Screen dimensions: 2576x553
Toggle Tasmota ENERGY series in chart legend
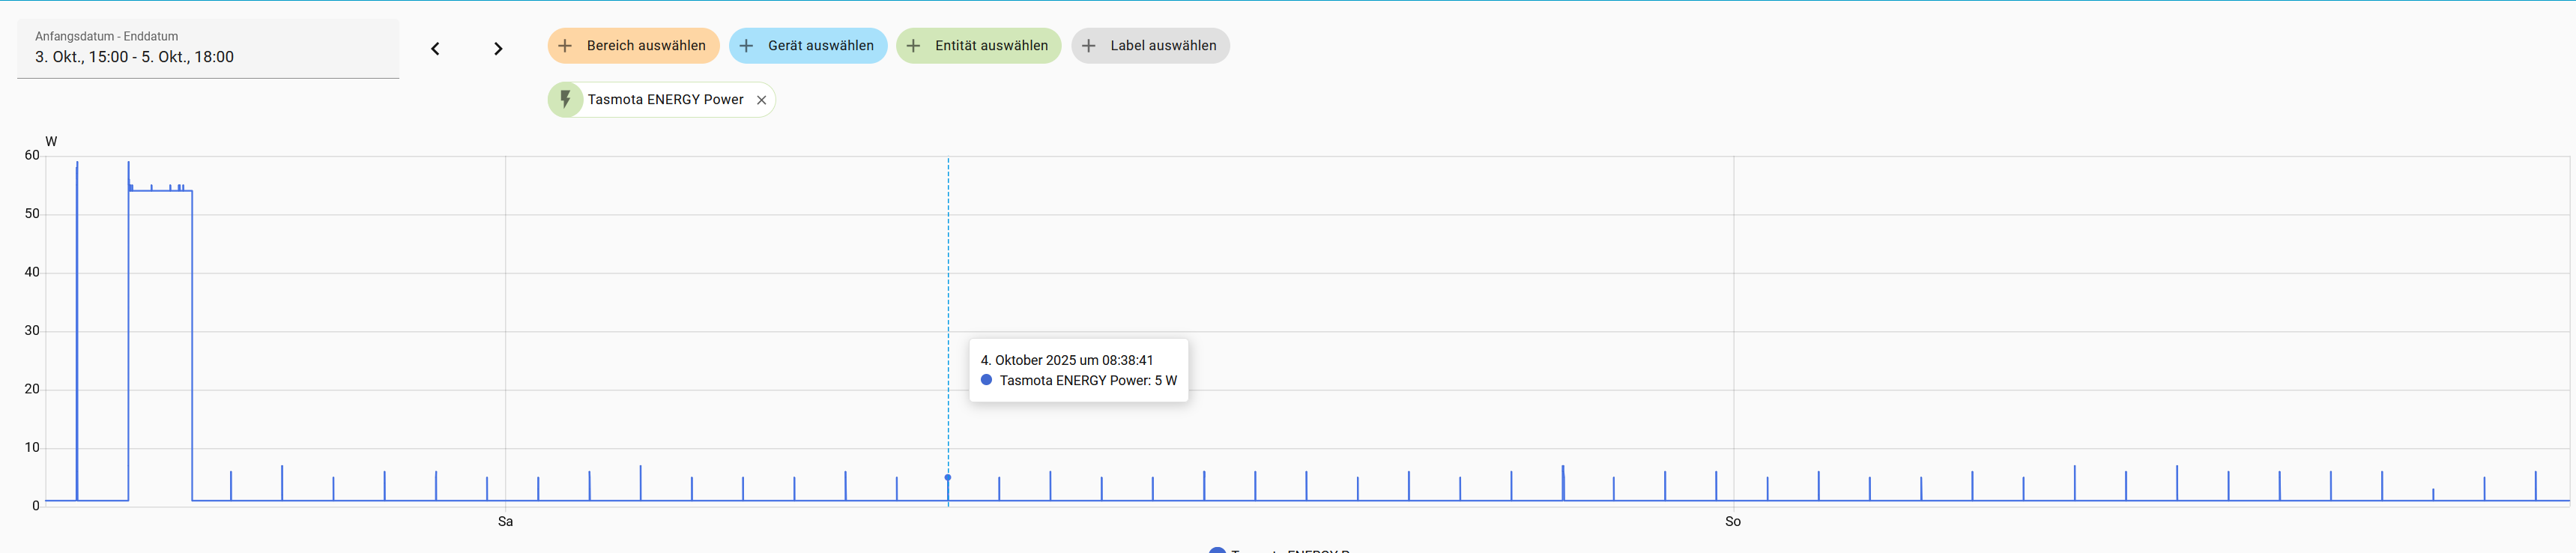1280,549
